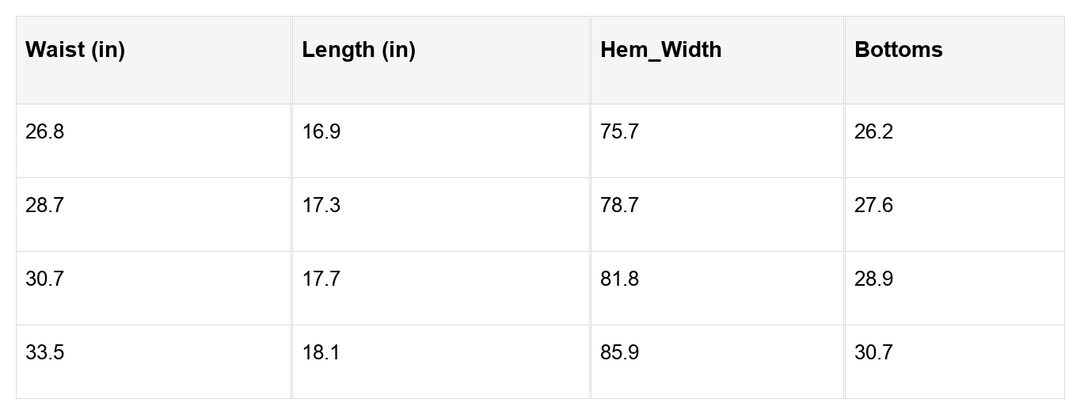Image resolution: width=1080 pixels, height=414 pixels.
Task: Click the hem width value 81.8
Action: (619, 280)
